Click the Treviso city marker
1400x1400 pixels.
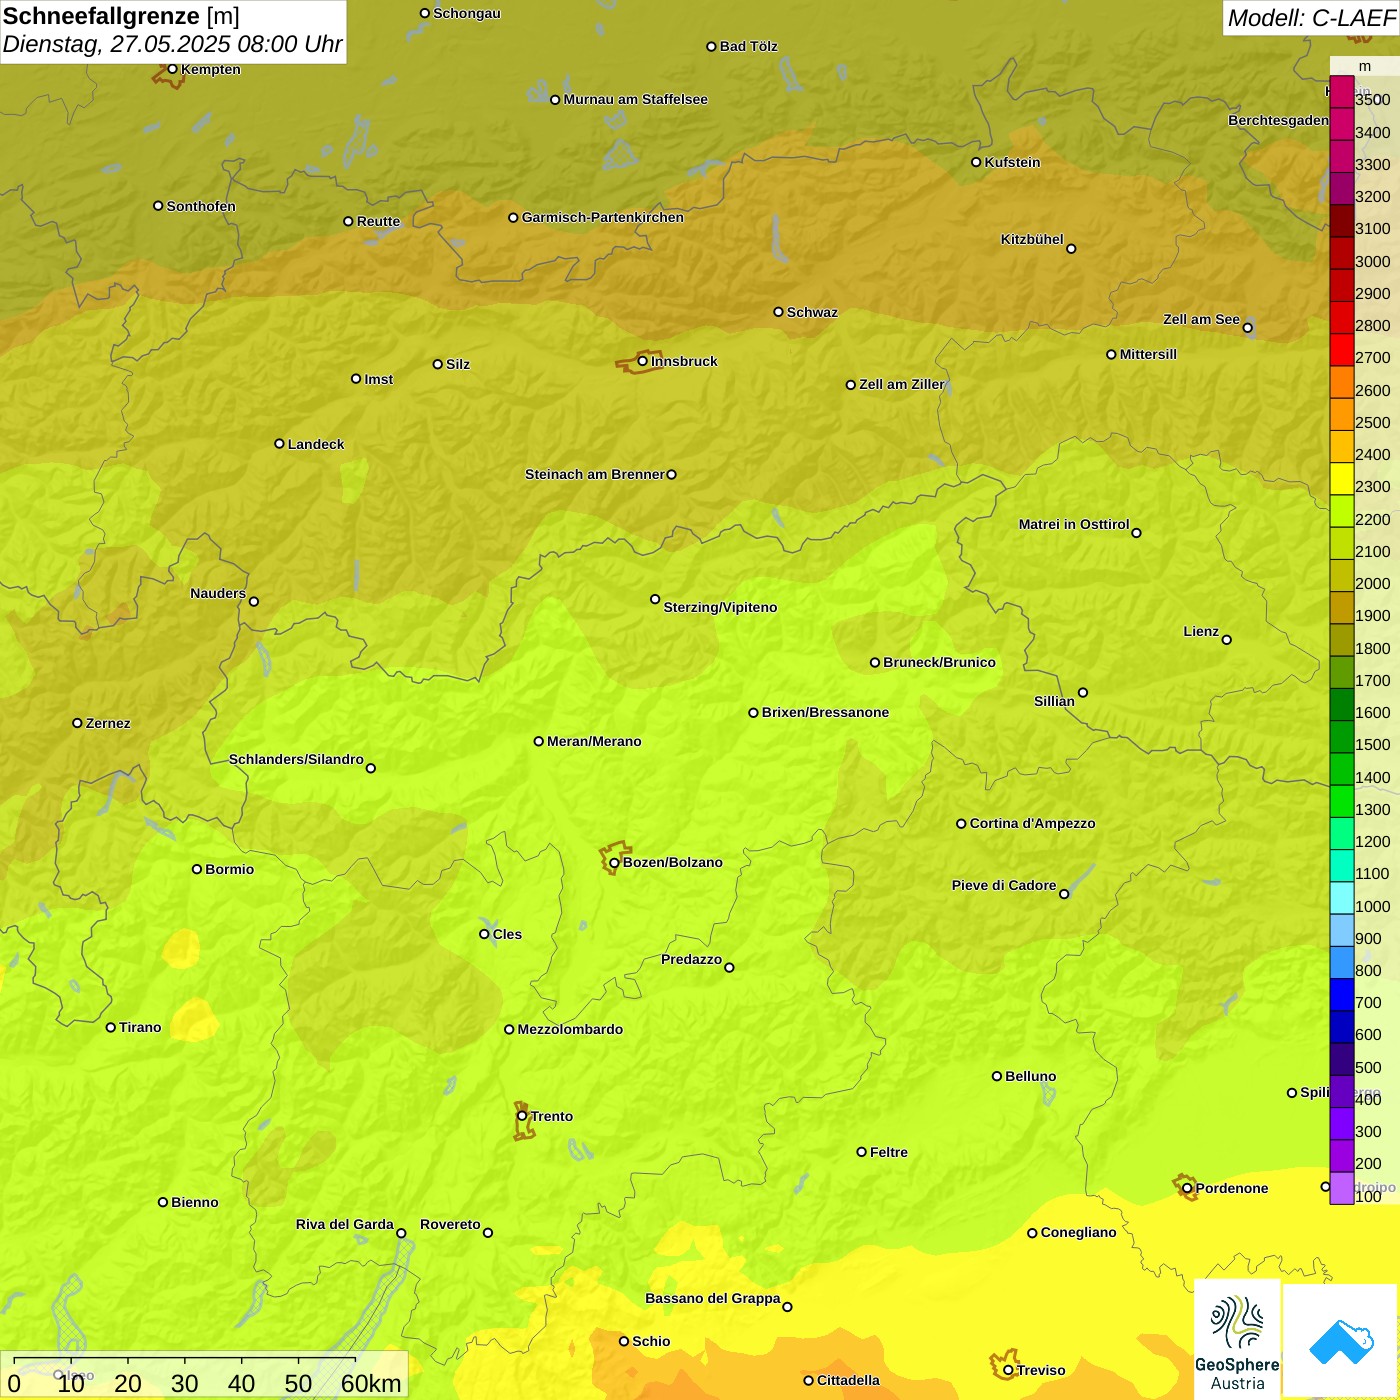tap(1008, 1370)
